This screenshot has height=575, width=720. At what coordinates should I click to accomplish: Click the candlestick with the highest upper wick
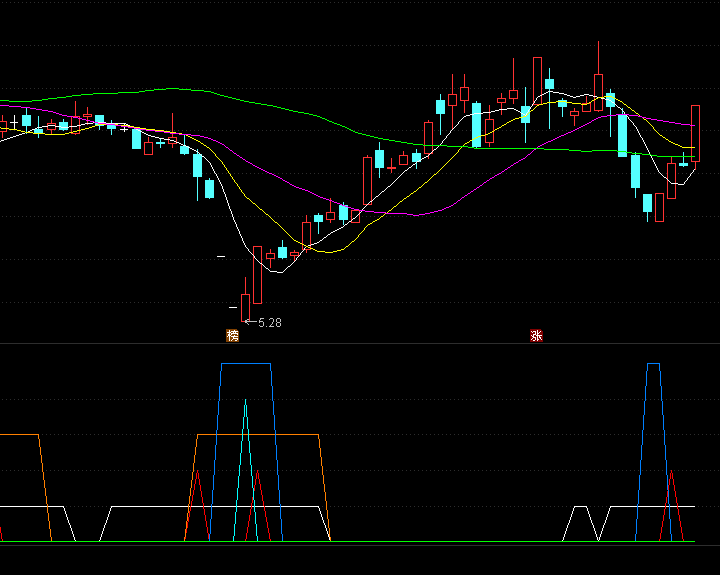pyautogui.click(x=598, y=77)
